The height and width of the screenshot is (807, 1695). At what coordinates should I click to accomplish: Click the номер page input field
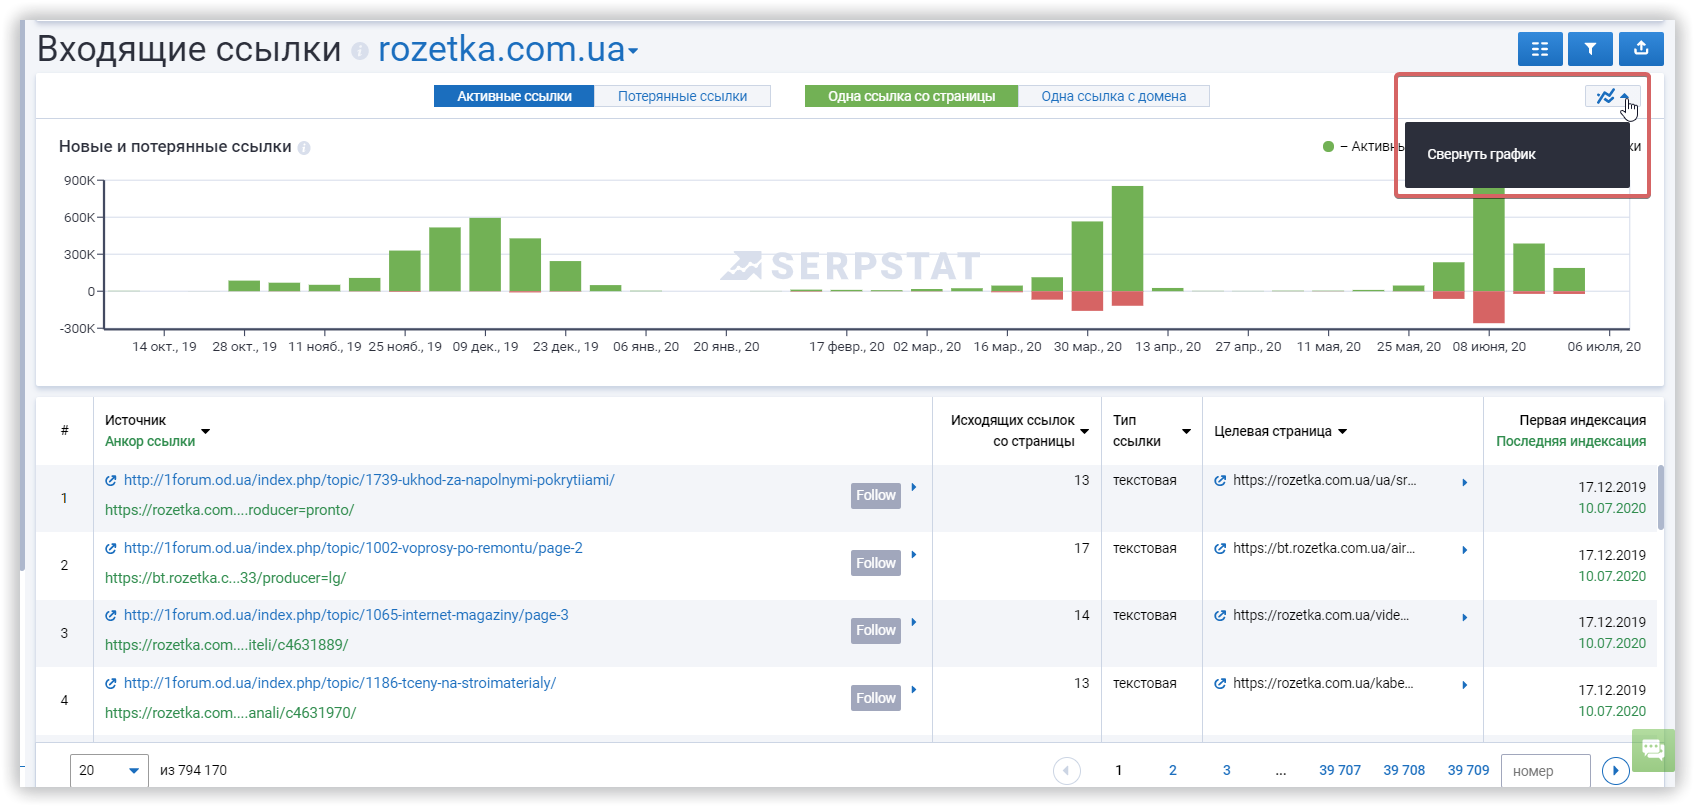1546,771
